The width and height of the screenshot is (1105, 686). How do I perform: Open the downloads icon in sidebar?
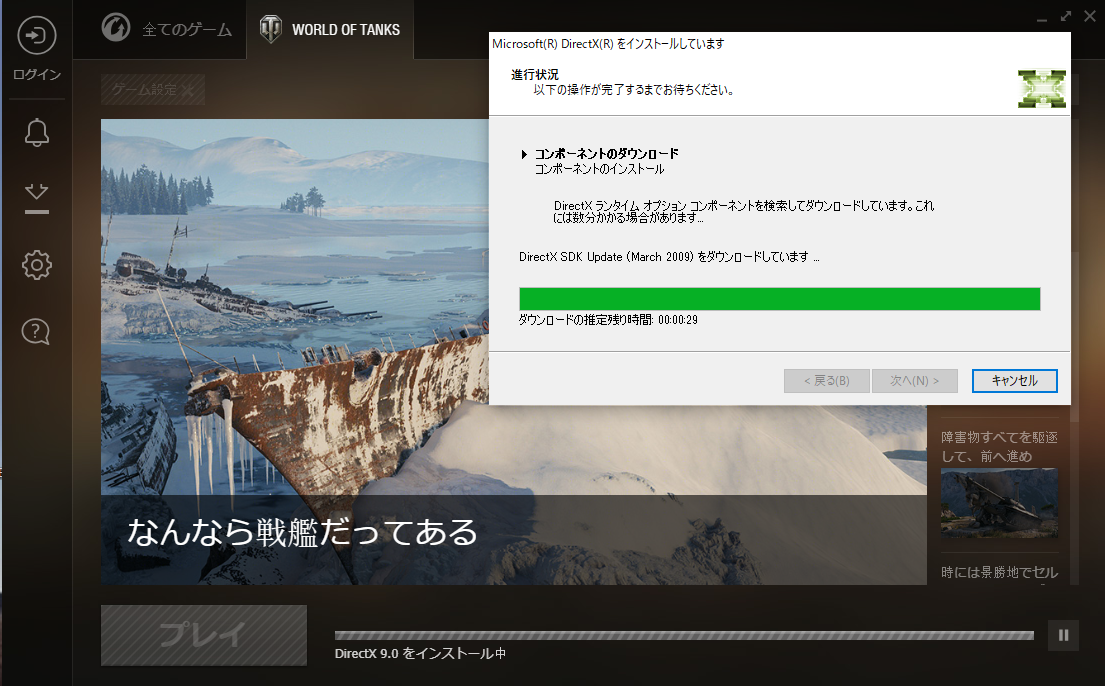click(x=37, y=198)
